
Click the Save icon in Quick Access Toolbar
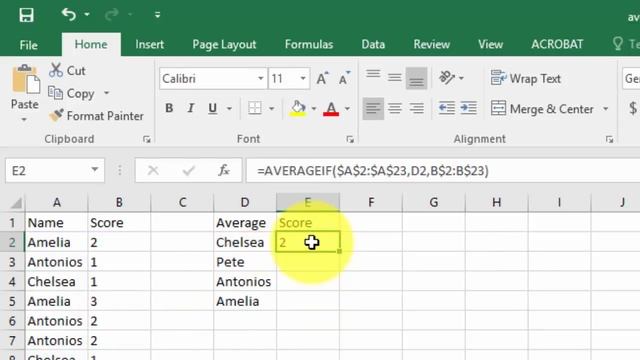27,16
